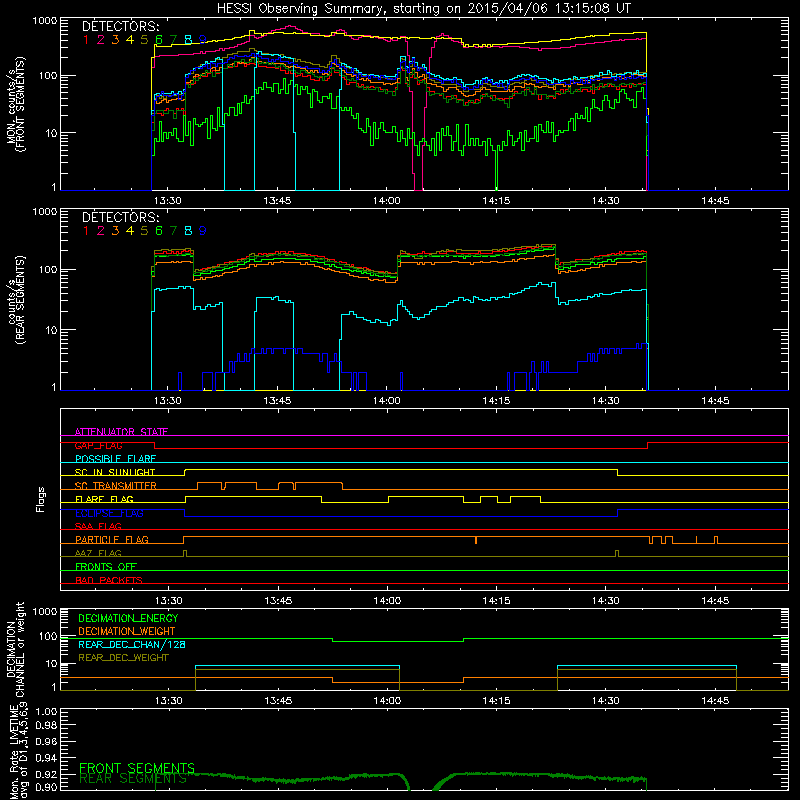Screen dimensions: 800x800
Task: Click detector number 8 in the front segments legend
Action: 188,40
